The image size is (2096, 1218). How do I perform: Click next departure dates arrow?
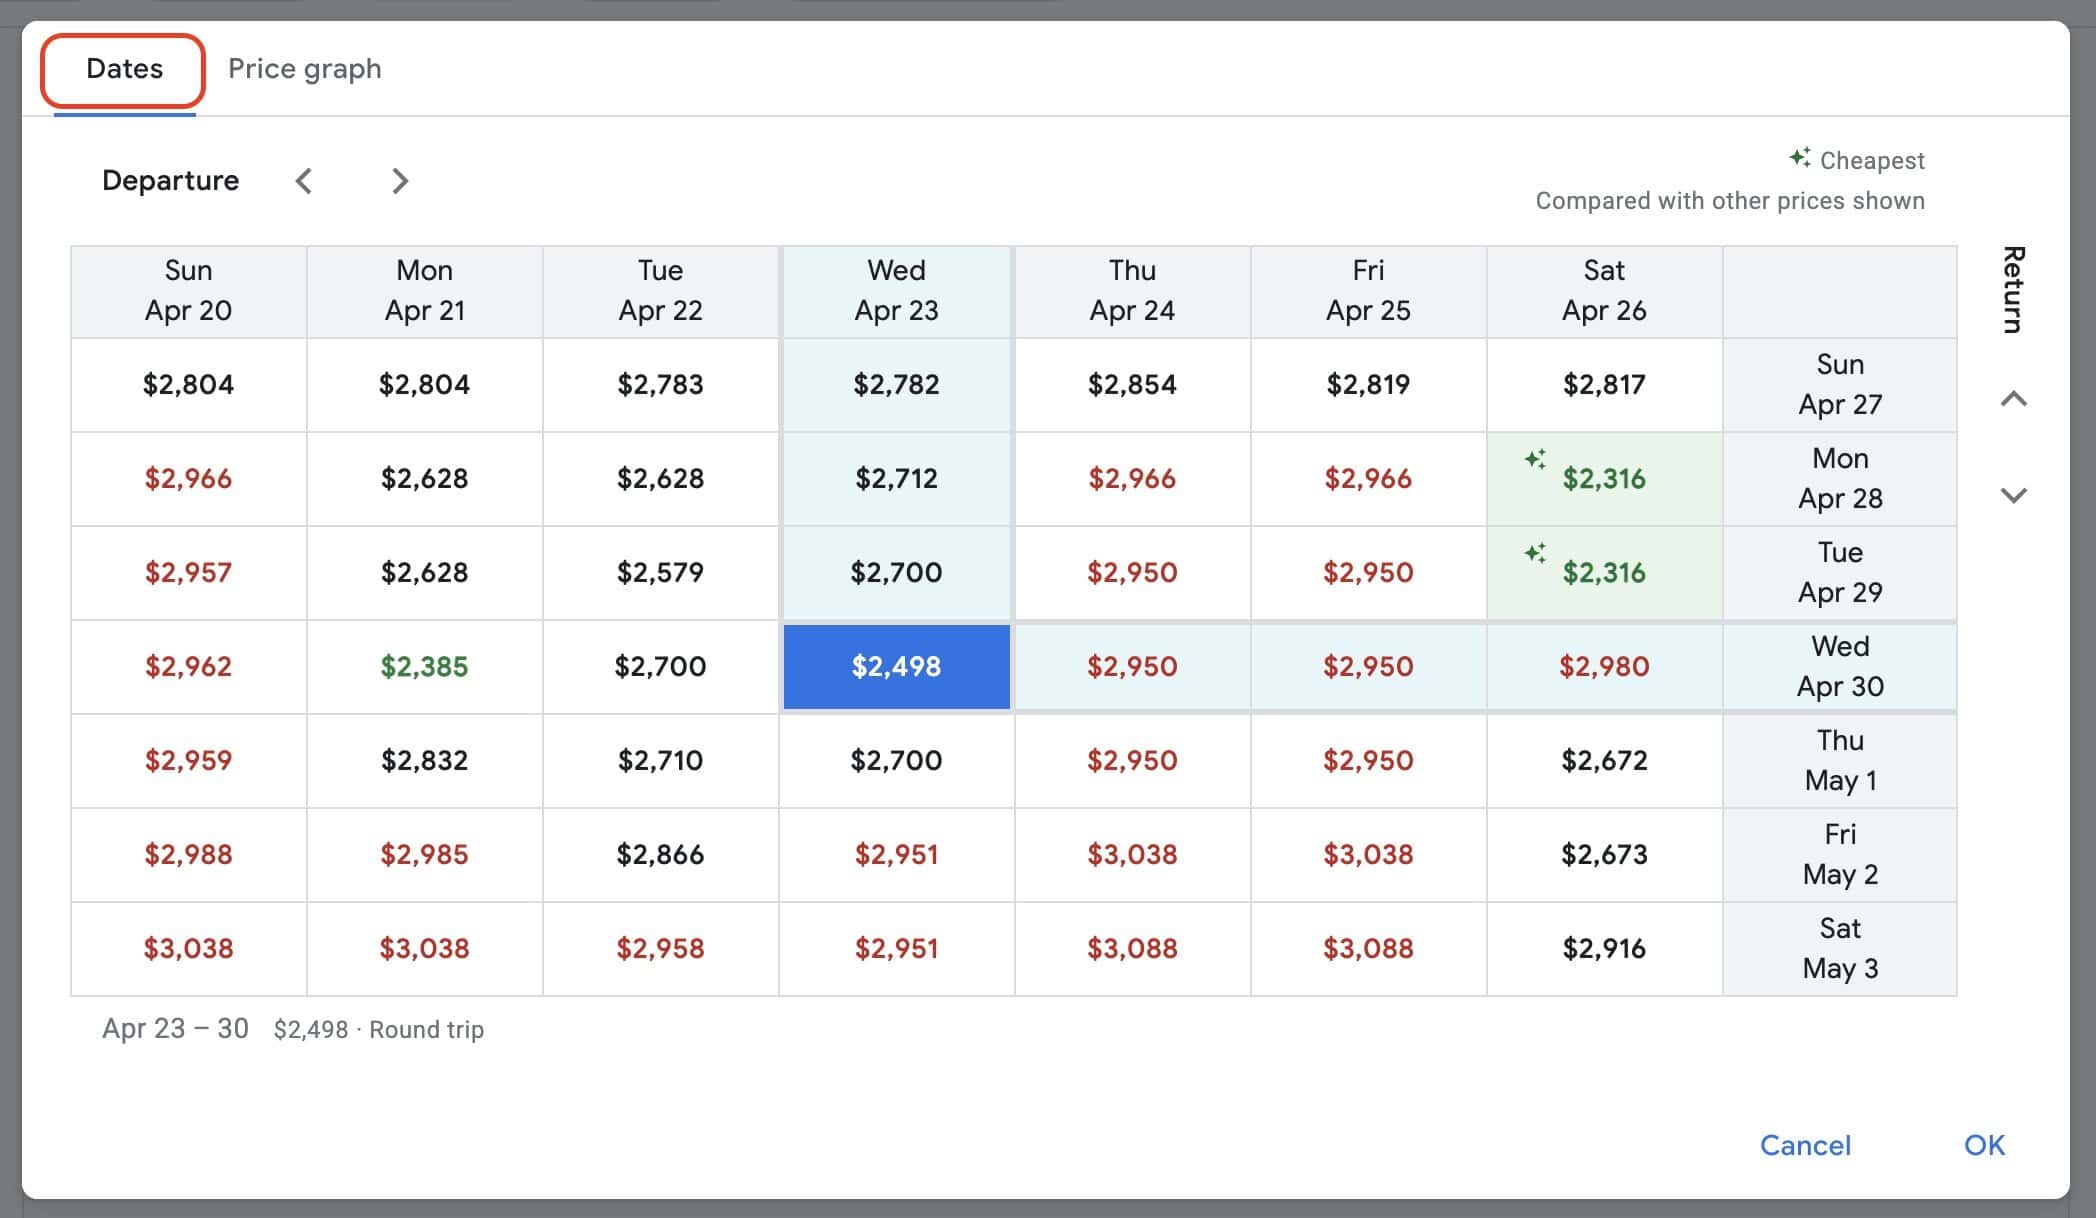(x=399, y=181)
